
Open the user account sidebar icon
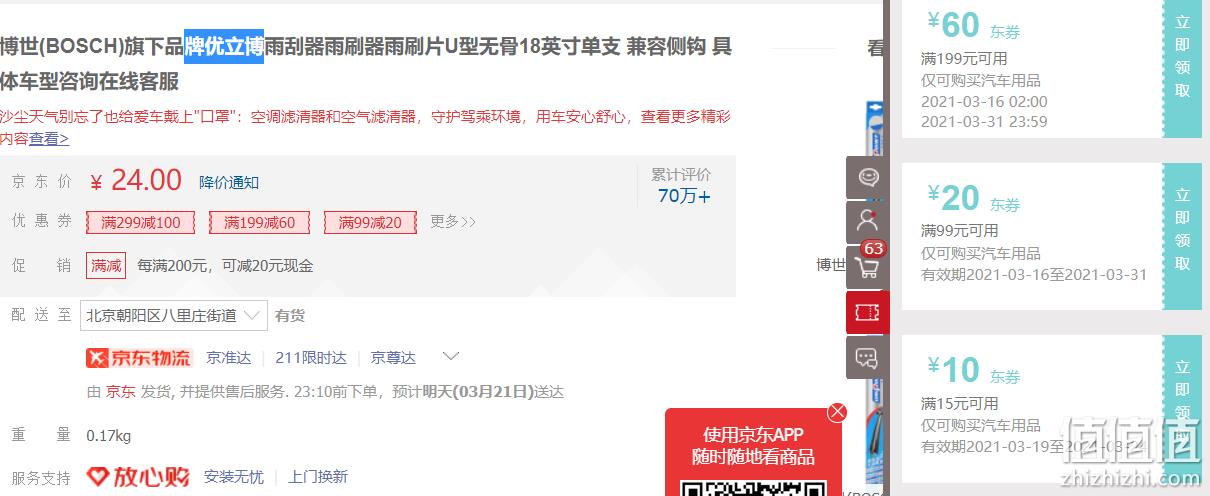867,222
